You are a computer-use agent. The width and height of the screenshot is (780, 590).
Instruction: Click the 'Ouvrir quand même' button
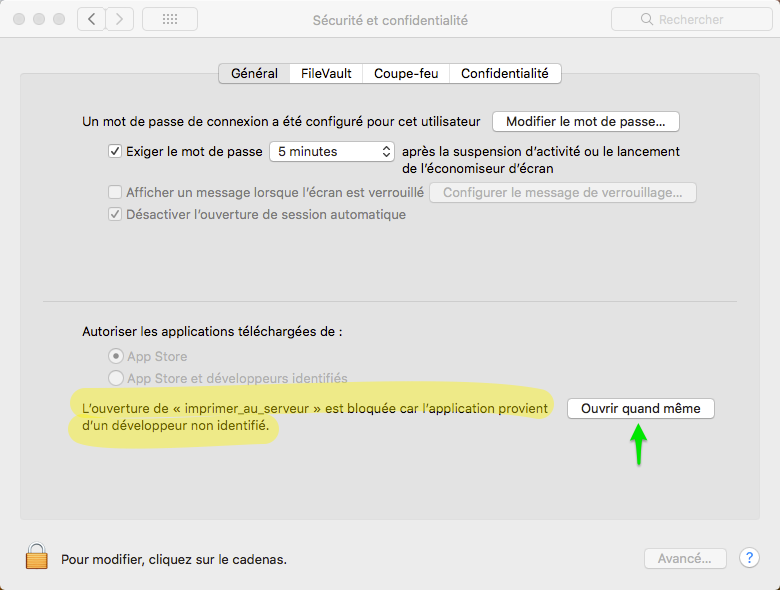click(x=640, y=409)
